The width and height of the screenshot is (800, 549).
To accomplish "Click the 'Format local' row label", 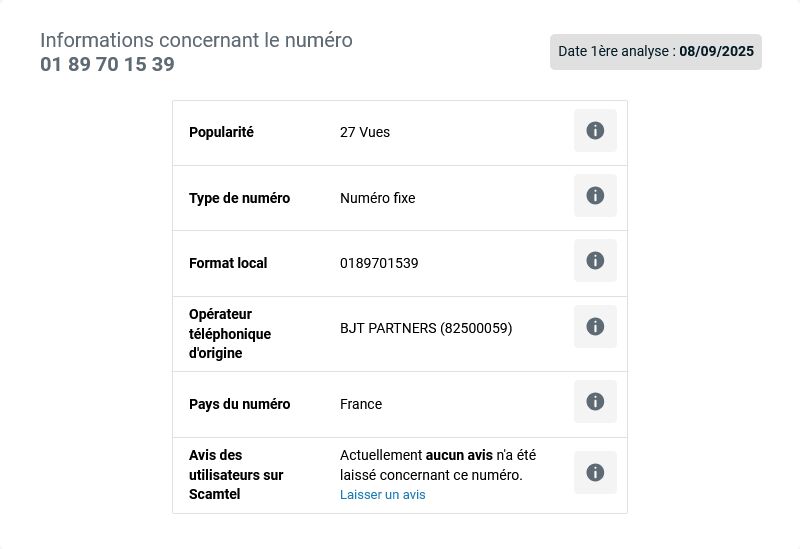I will pyautogui.click(x=228, y=263).
